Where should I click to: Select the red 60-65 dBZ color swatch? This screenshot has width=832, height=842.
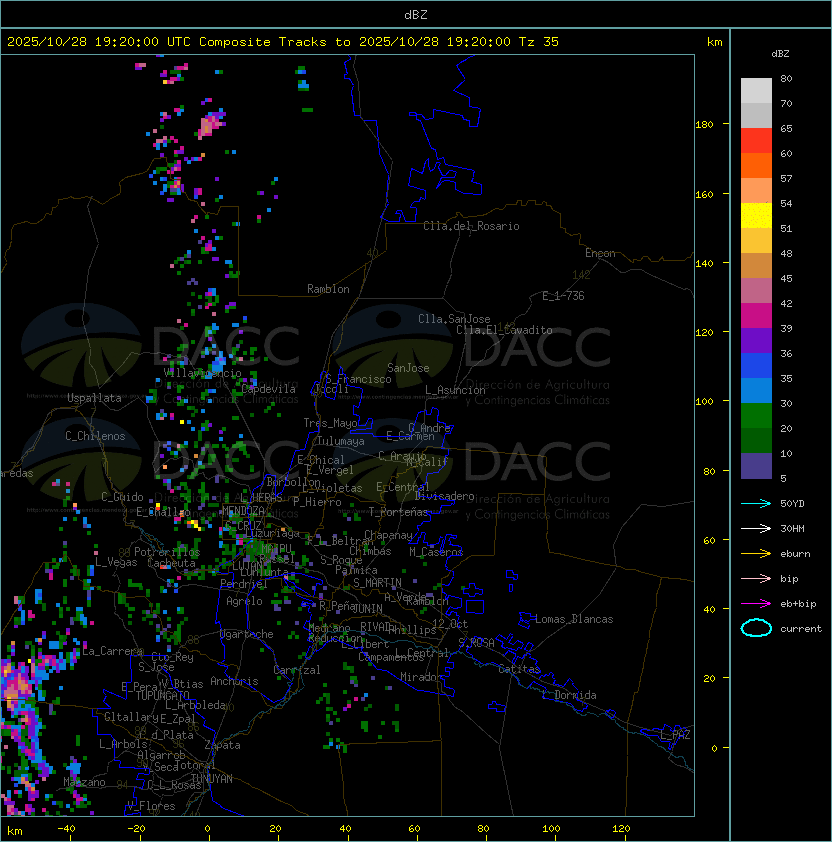[756, 141]
